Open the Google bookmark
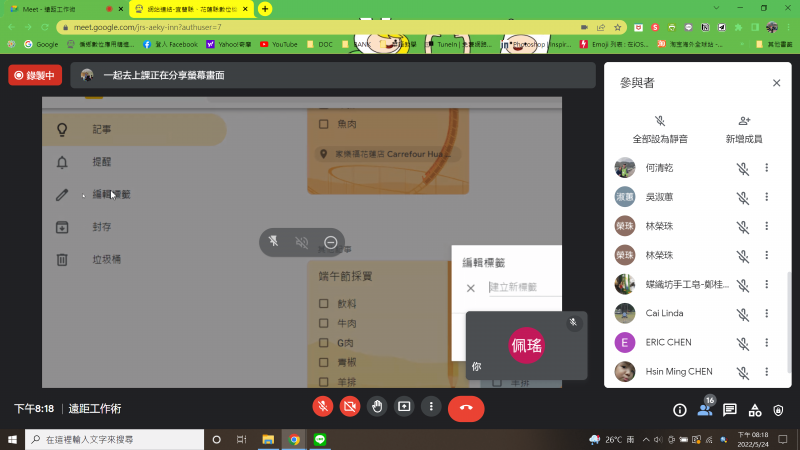 click(41, 44)
